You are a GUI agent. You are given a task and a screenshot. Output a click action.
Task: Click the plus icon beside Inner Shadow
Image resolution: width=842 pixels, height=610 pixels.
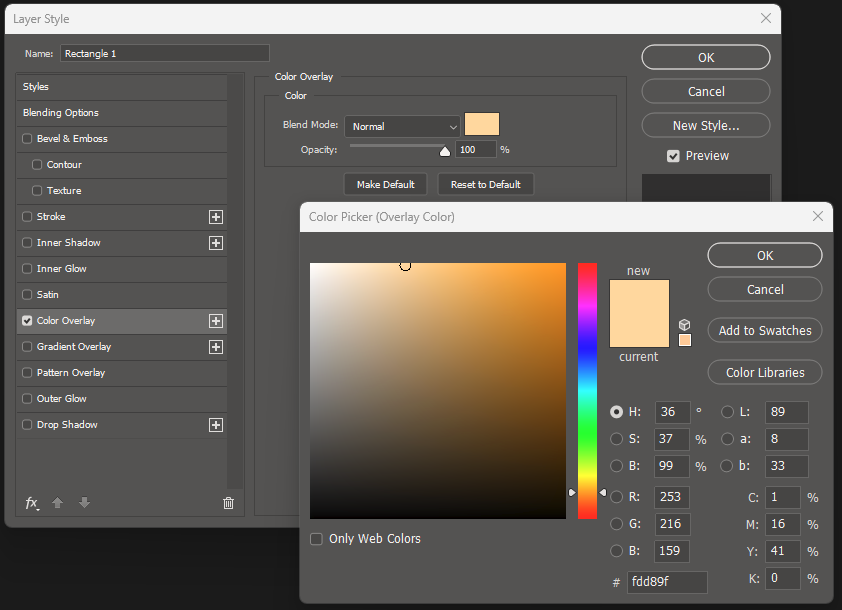[x=216, y=242]
